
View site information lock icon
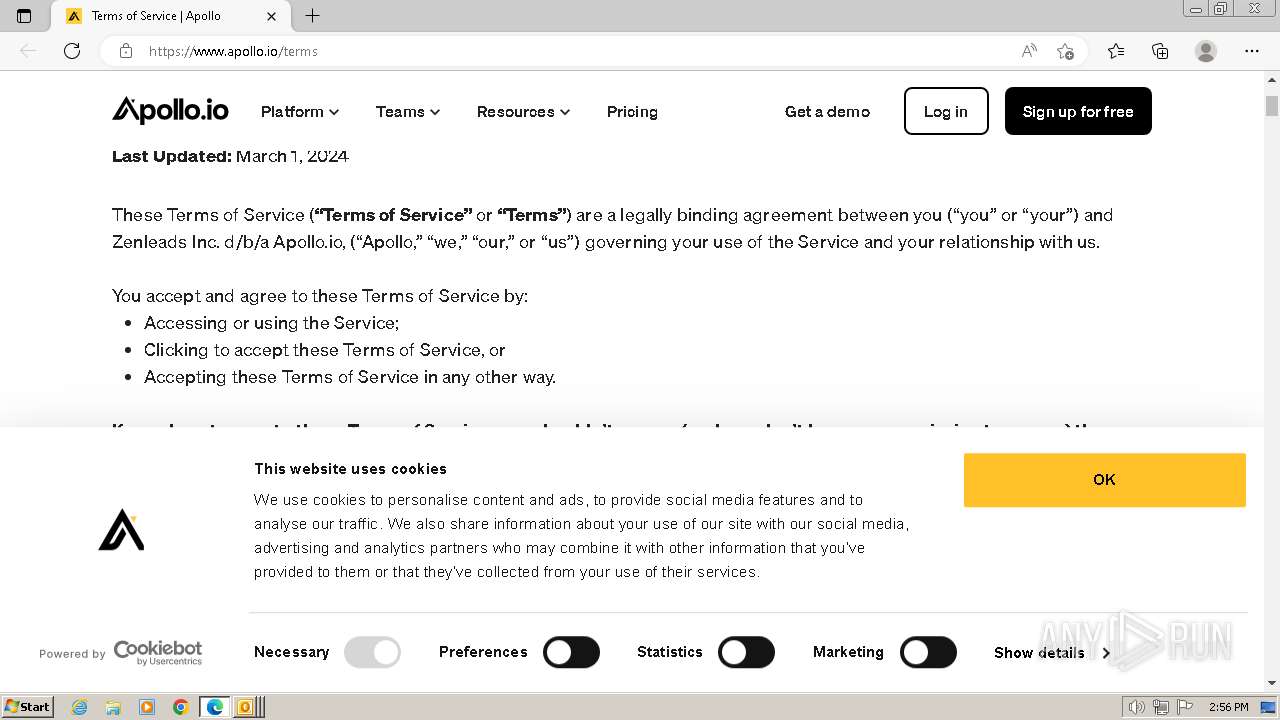(x=126, y=51)
